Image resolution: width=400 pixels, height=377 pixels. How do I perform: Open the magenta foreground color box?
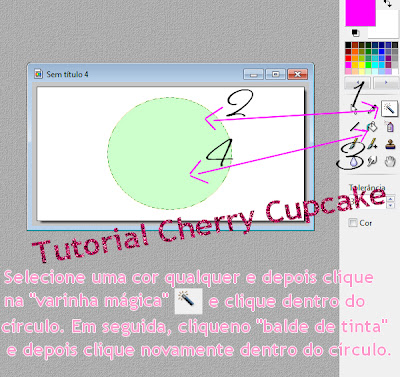[360, 13]
